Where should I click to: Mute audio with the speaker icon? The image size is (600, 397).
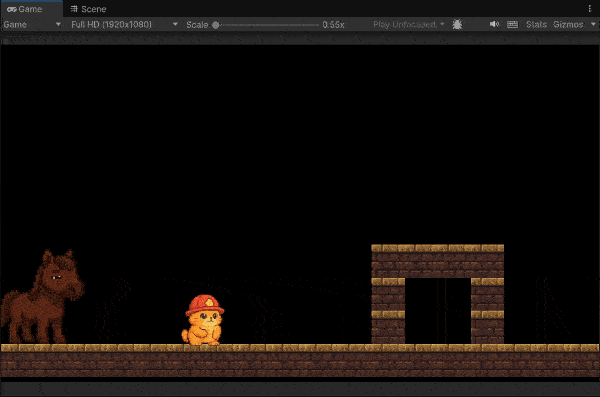494,25
